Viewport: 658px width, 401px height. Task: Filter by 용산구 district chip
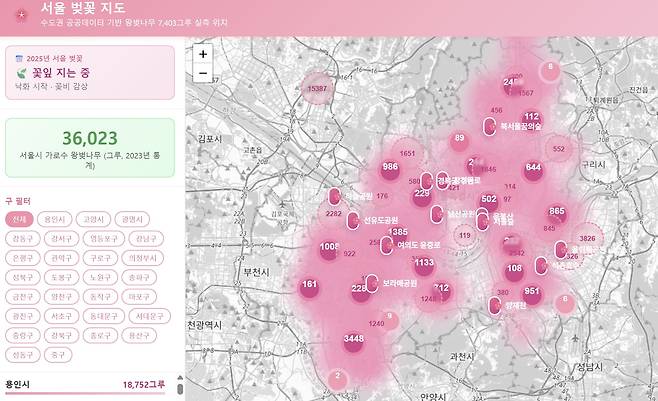pos(139,335)
